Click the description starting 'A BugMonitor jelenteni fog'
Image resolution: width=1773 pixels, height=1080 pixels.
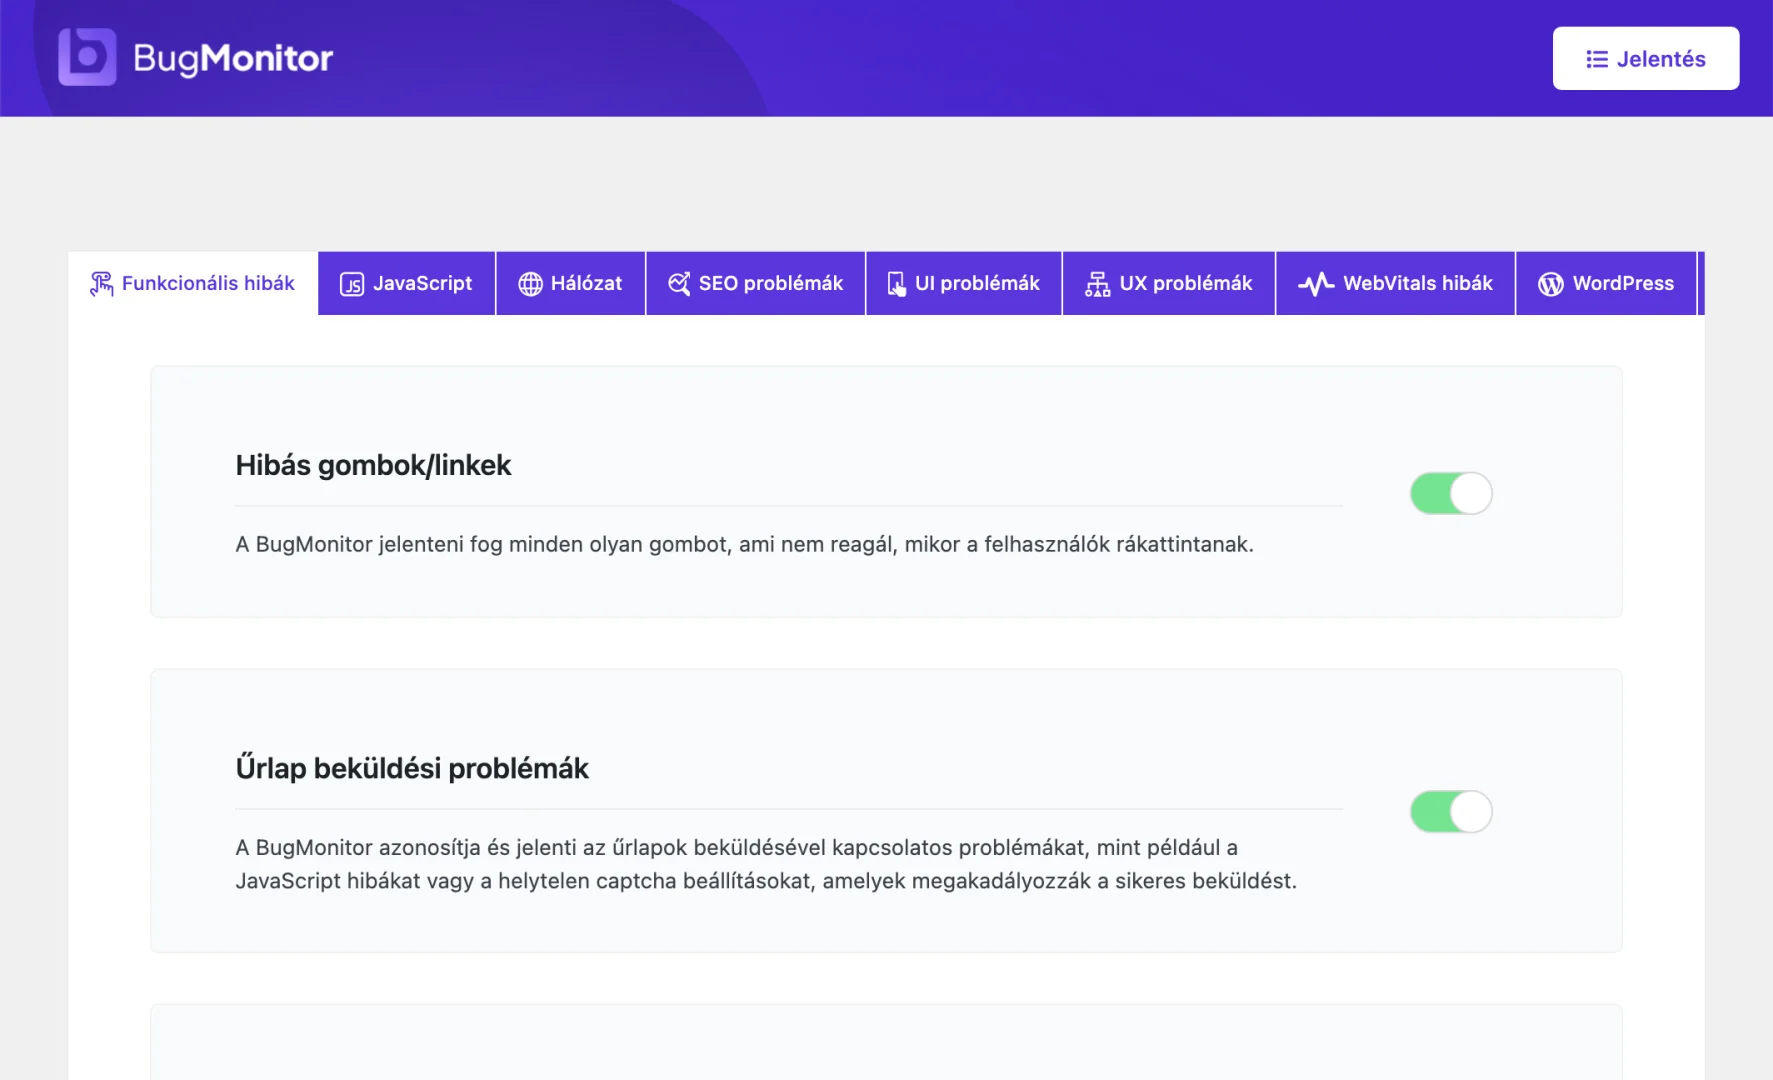(x=744, y=544)
